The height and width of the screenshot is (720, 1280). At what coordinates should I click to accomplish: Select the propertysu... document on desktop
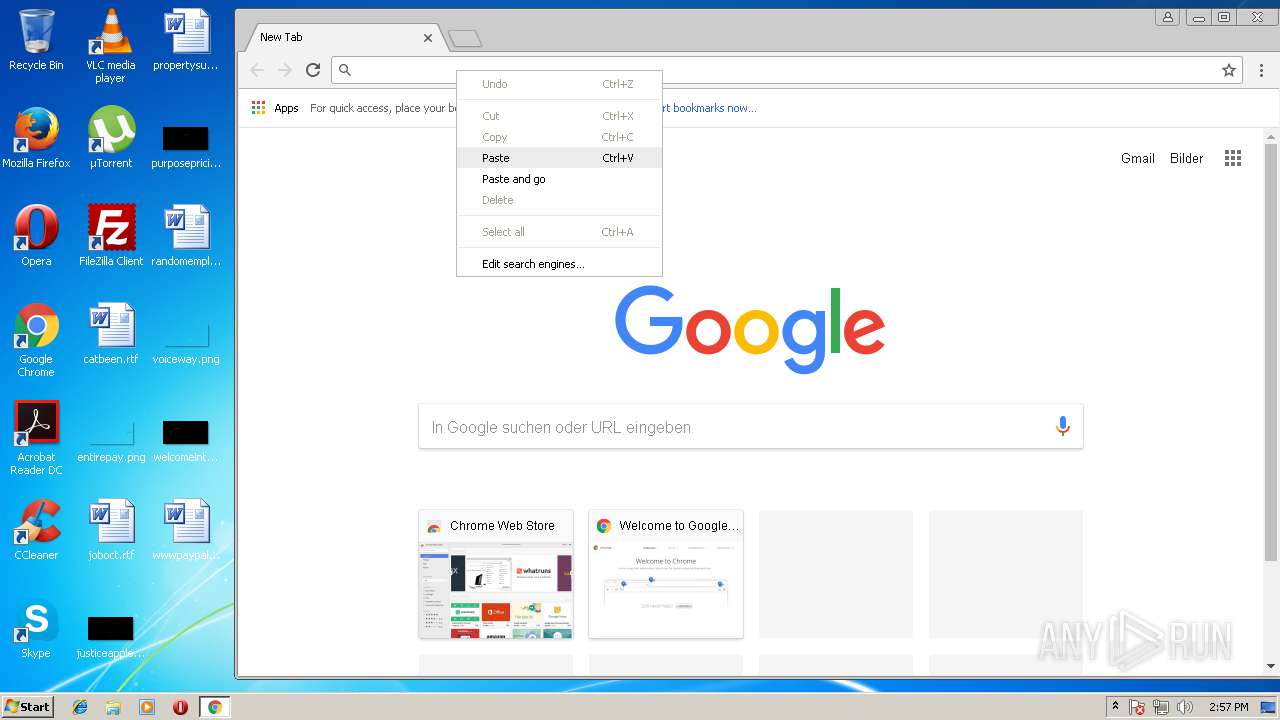pos(185,40)
